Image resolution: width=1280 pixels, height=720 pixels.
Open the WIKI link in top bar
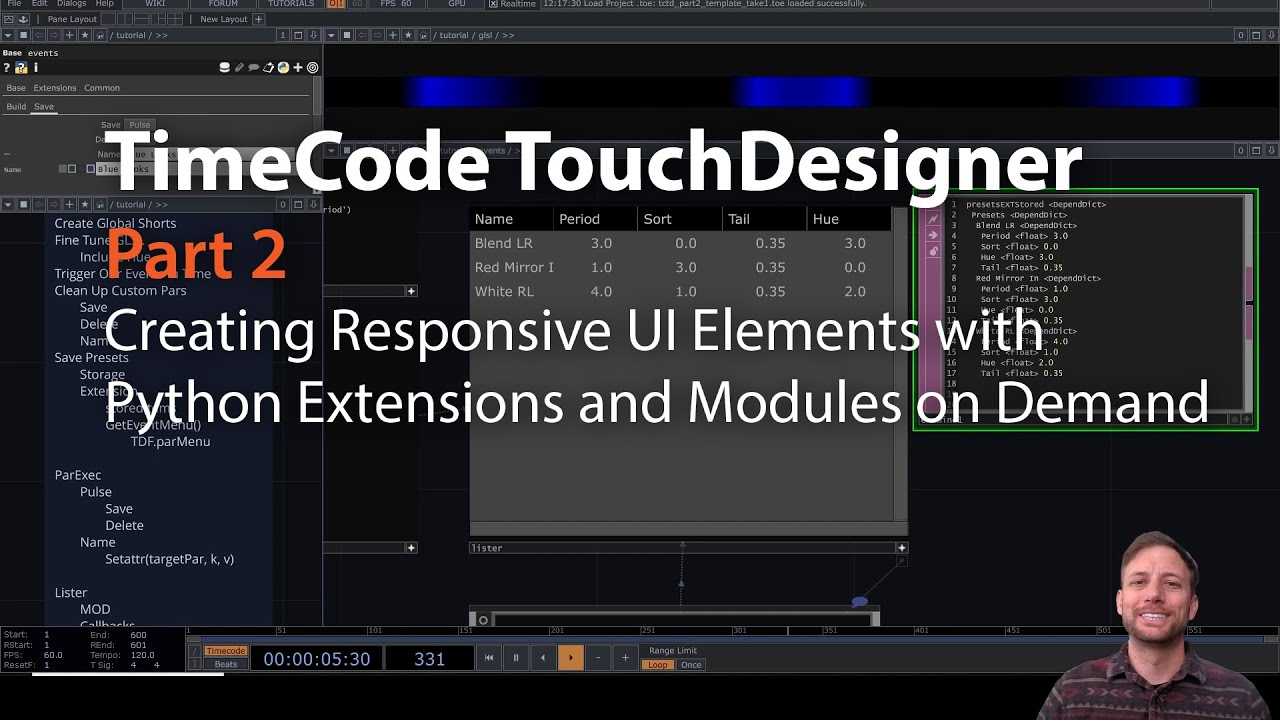pyautogui.click(x=155, y=4)
